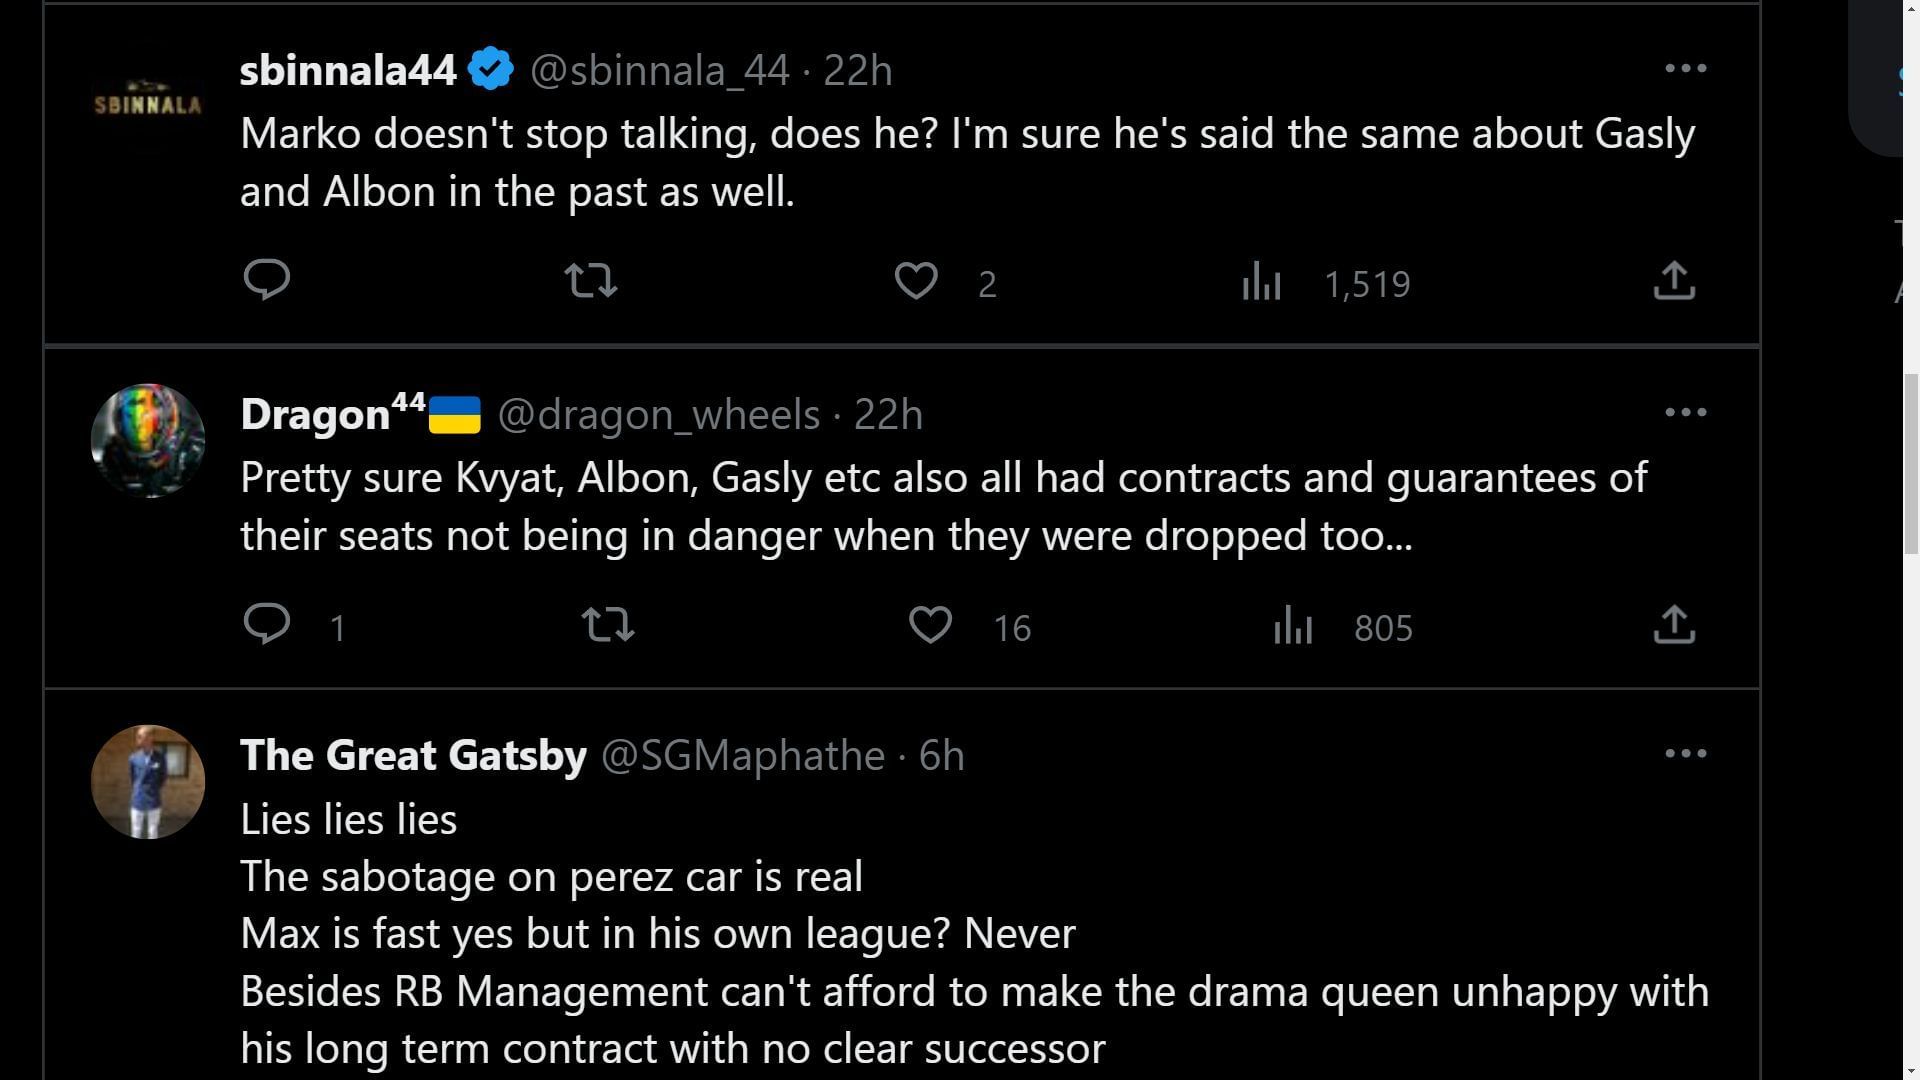Screen dimensions: 1920x1080
Task: Open the @sbinnala_44 handle link
Action: [659, 70]
